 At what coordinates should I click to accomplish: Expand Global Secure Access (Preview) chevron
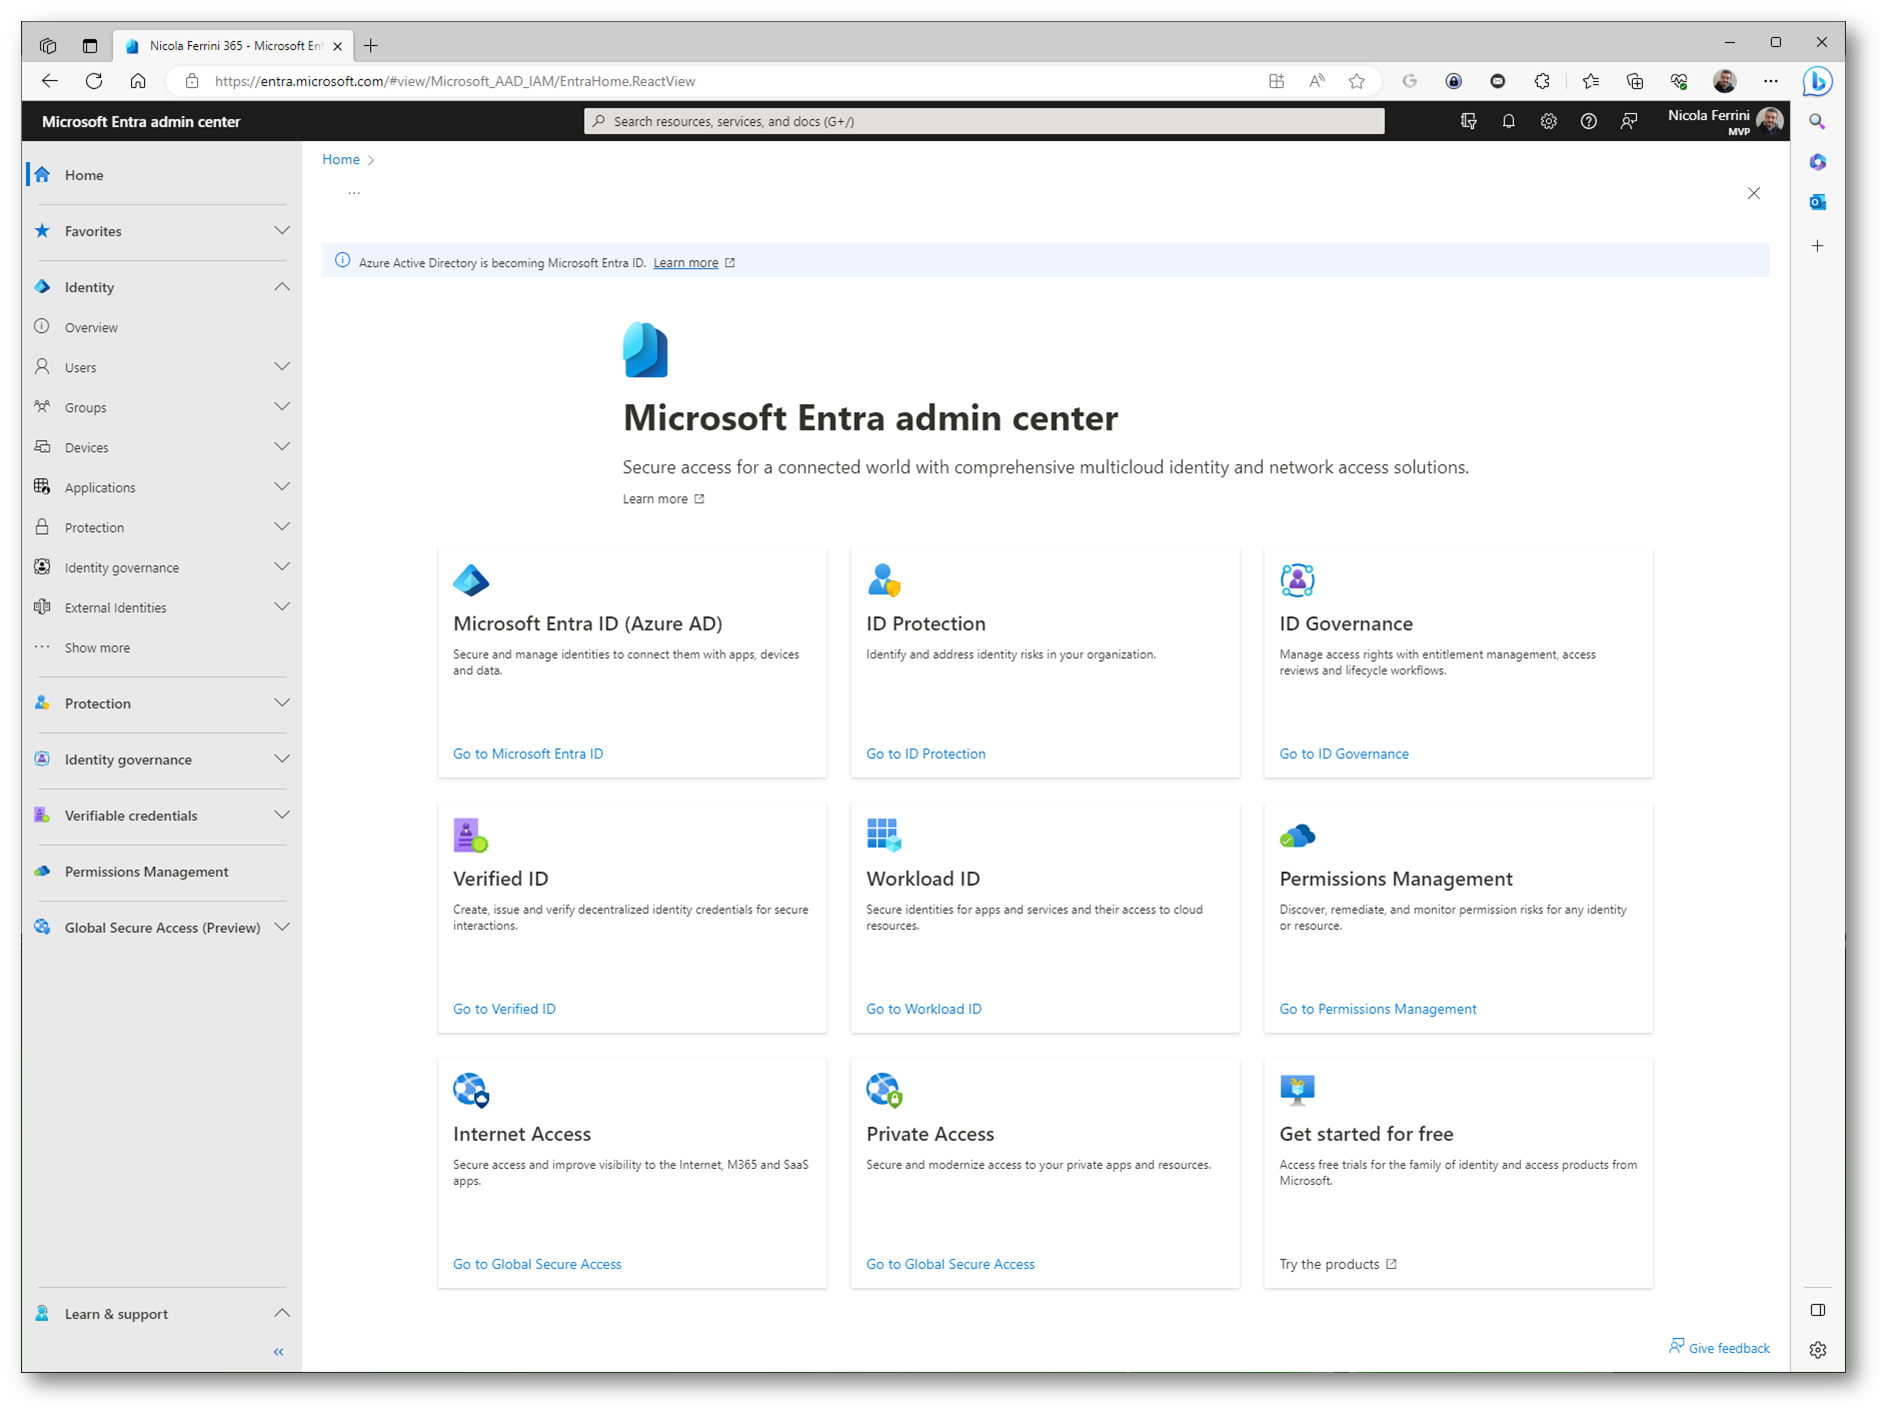pyautogui.click(x=282, y=927)
